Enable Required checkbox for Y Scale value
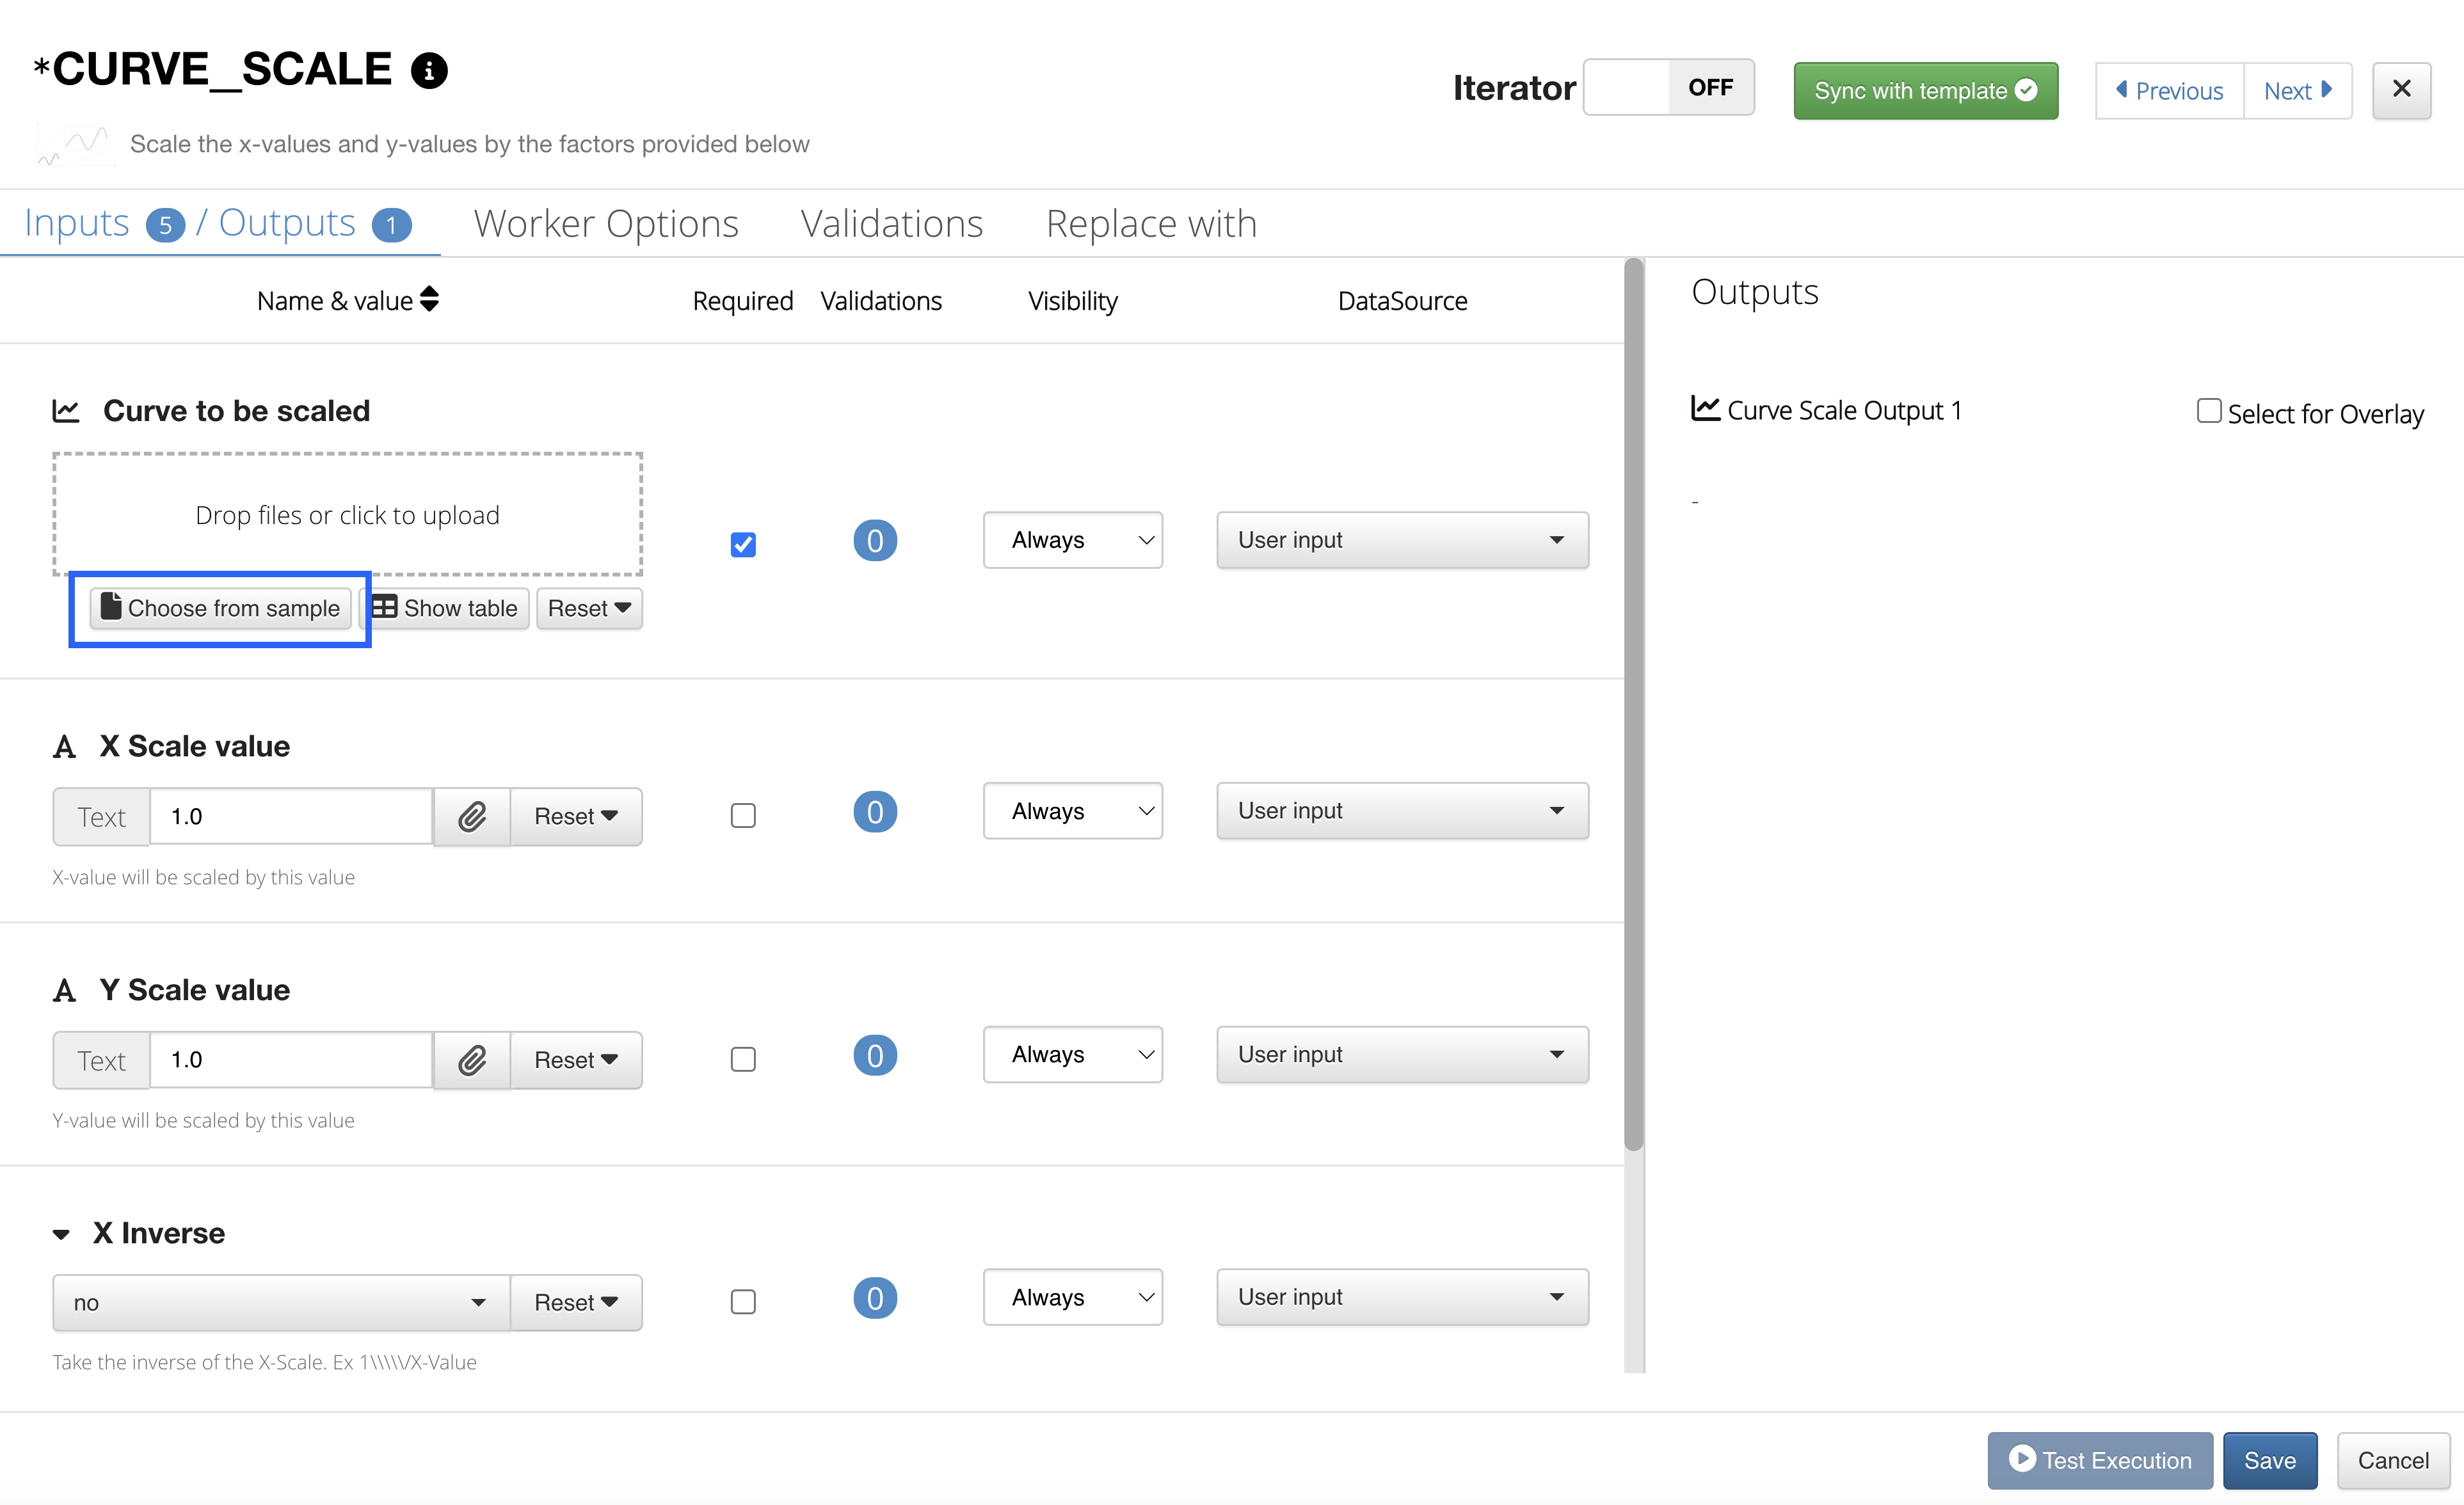 tap(743, 1059)
